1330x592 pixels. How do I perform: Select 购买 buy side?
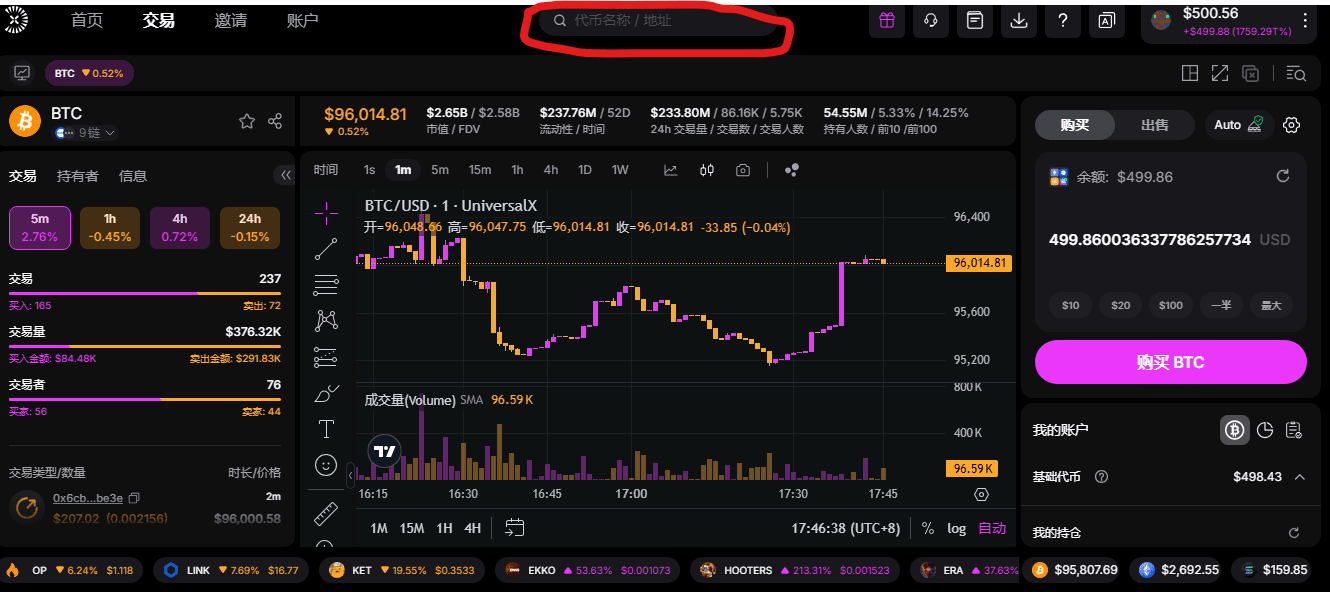pos(1074,125)
